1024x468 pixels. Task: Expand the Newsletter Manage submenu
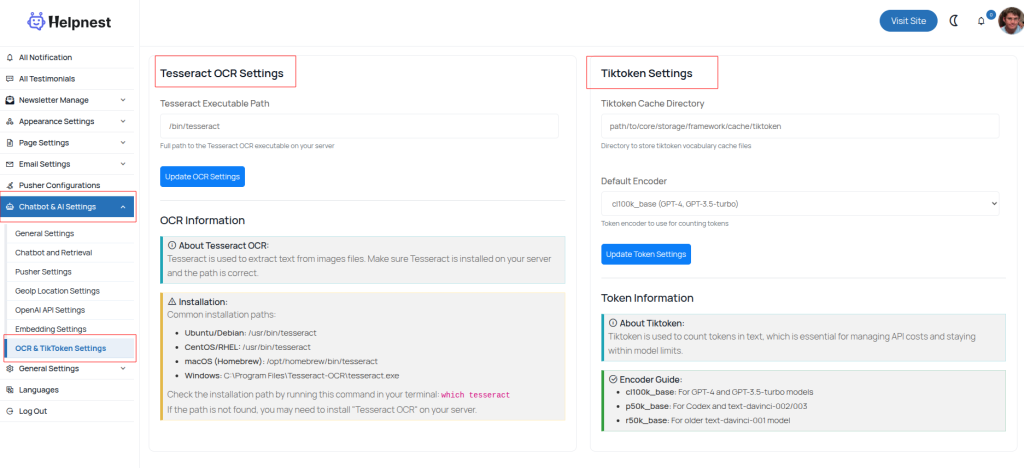click(122, 100)
